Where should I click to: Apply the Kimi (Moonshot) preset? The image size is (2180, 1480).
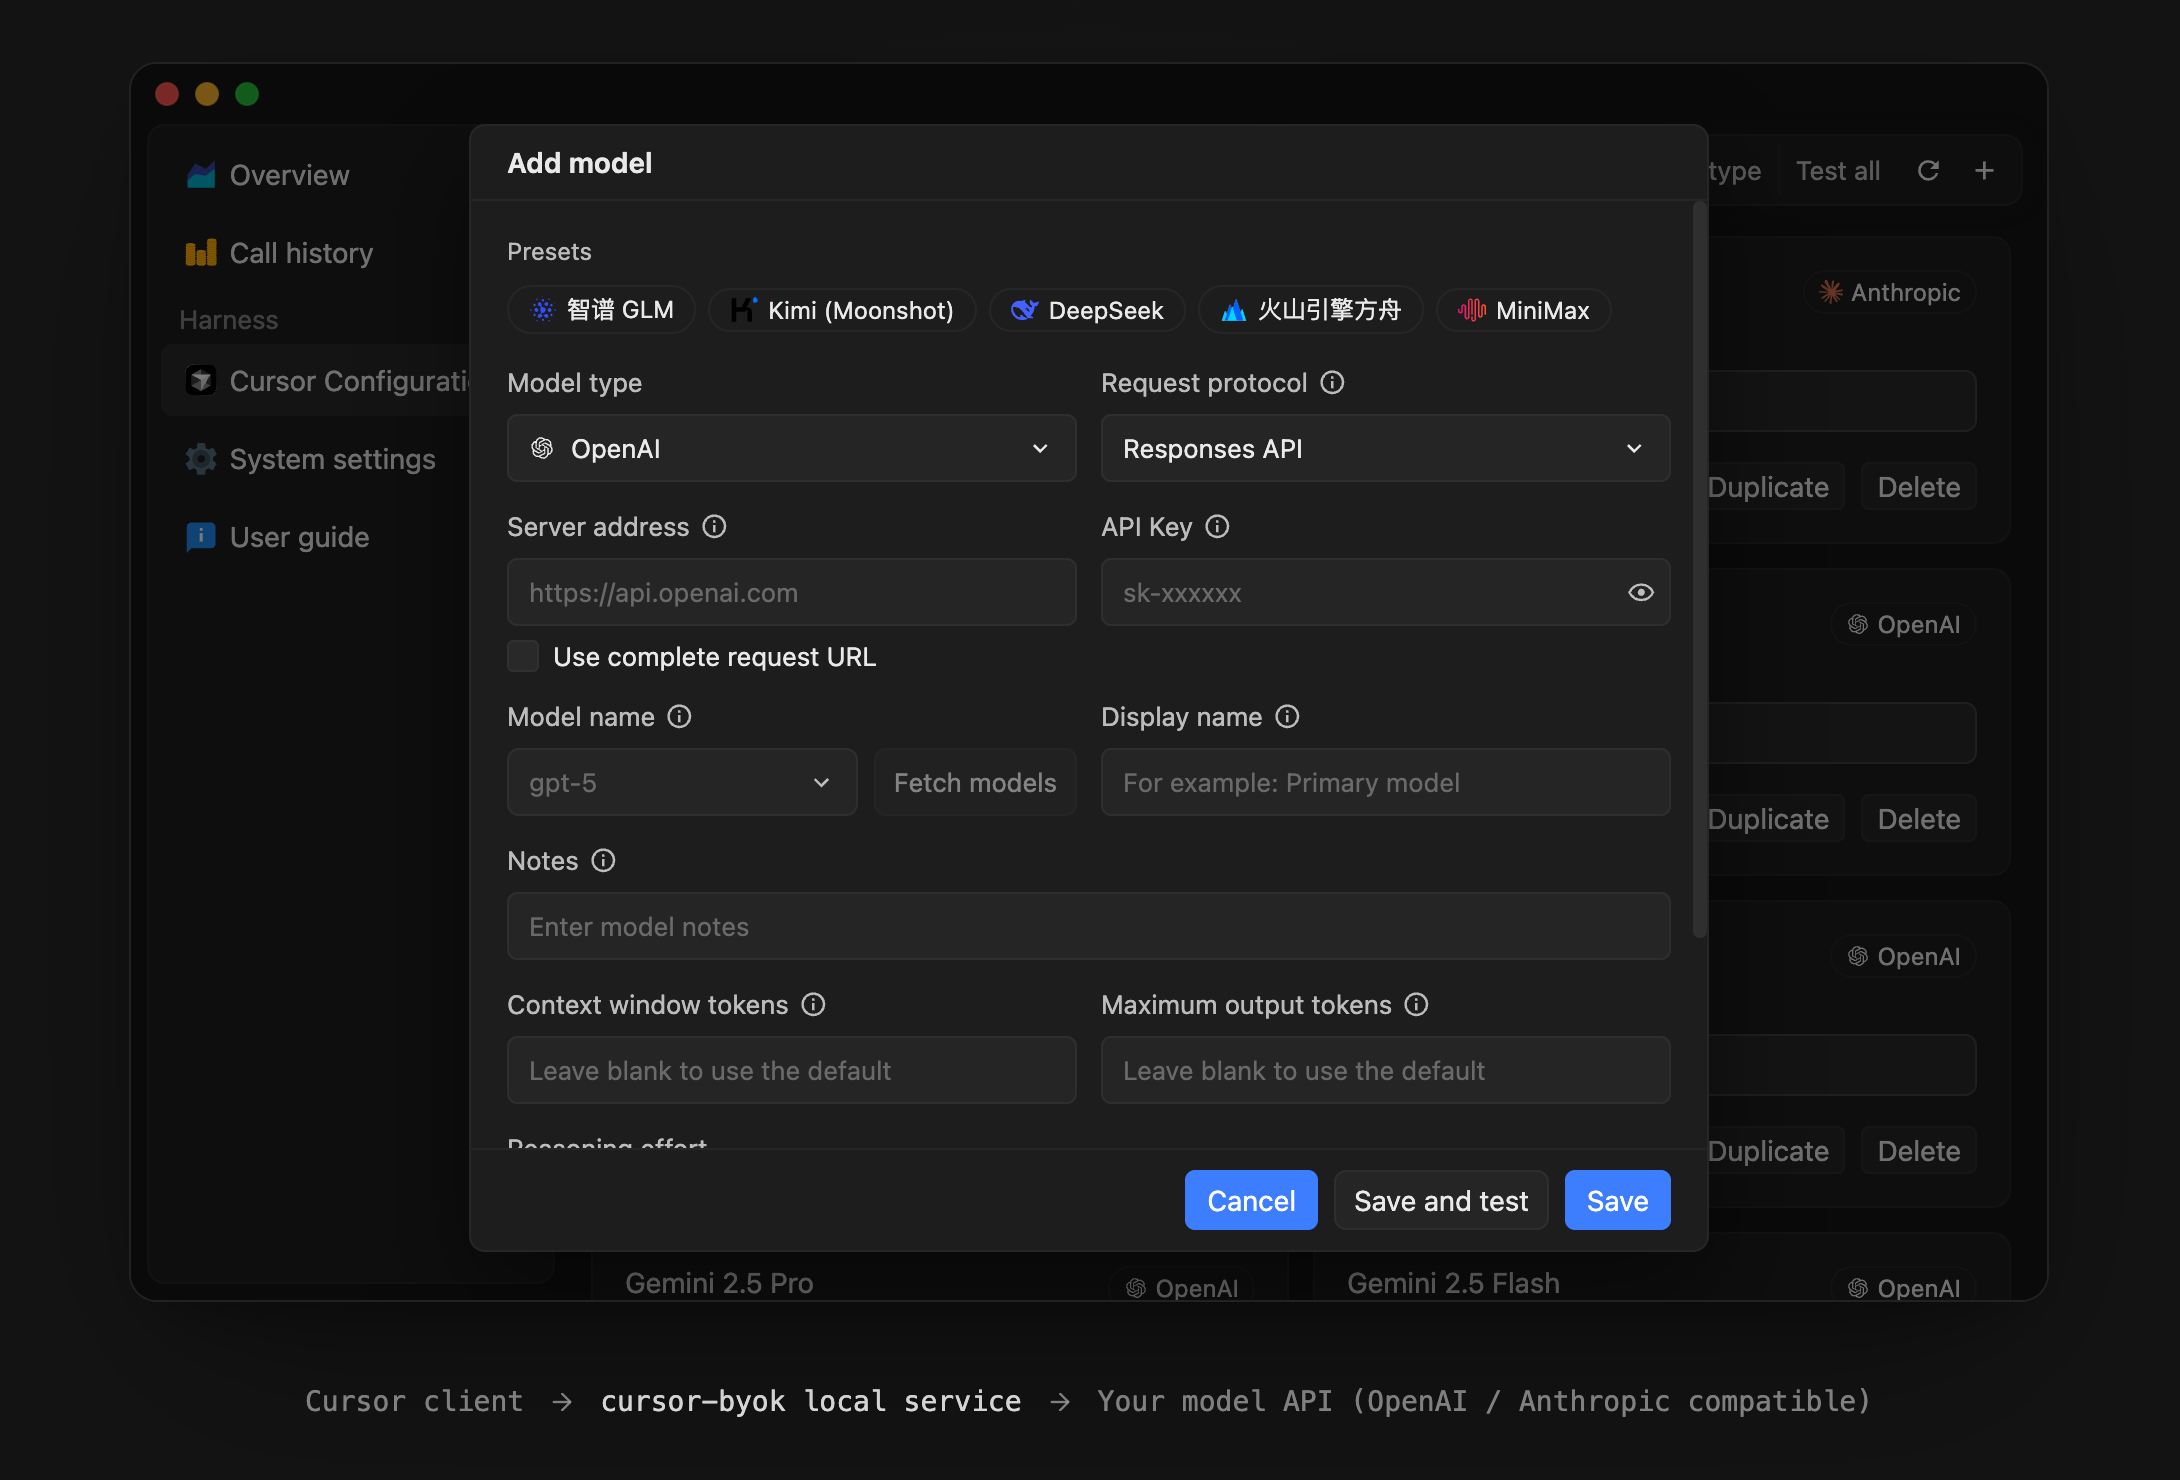[842, 310]
